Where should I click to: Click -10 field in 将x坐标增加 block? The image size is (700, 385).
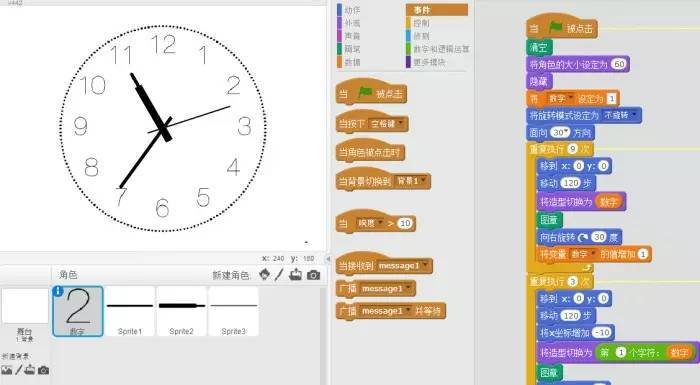602,332
